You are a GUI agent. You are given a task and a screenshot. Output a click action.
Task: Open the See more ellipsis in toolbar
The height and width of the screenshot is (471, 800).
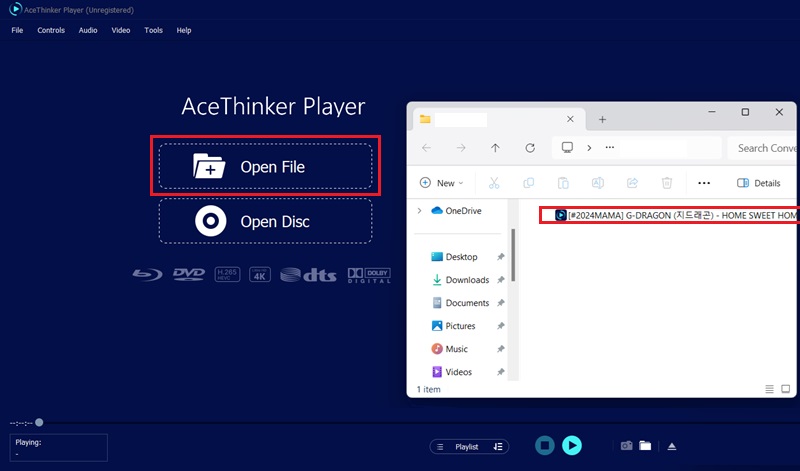click(x=704, y=183)
